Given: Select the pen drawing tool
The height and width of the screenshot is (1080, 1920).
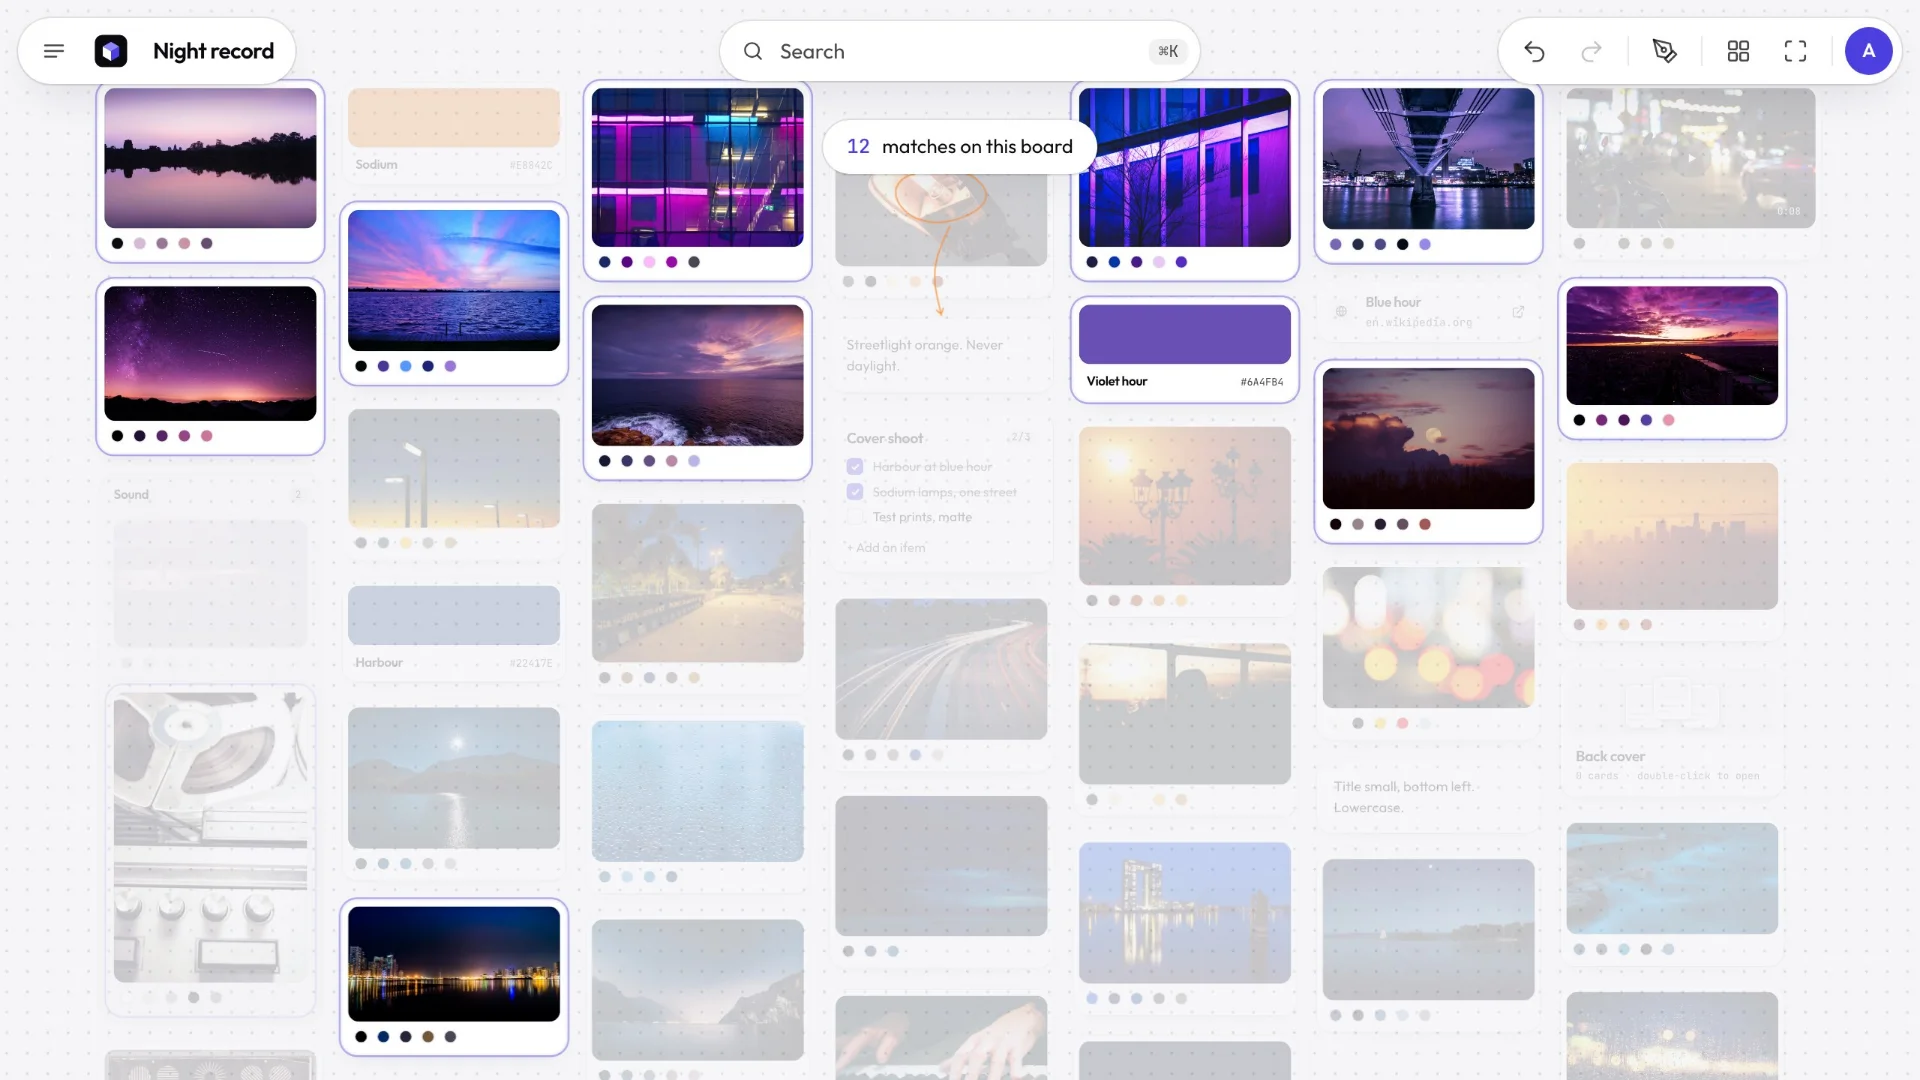Looking at the screenshot, I should [1665, 51].
